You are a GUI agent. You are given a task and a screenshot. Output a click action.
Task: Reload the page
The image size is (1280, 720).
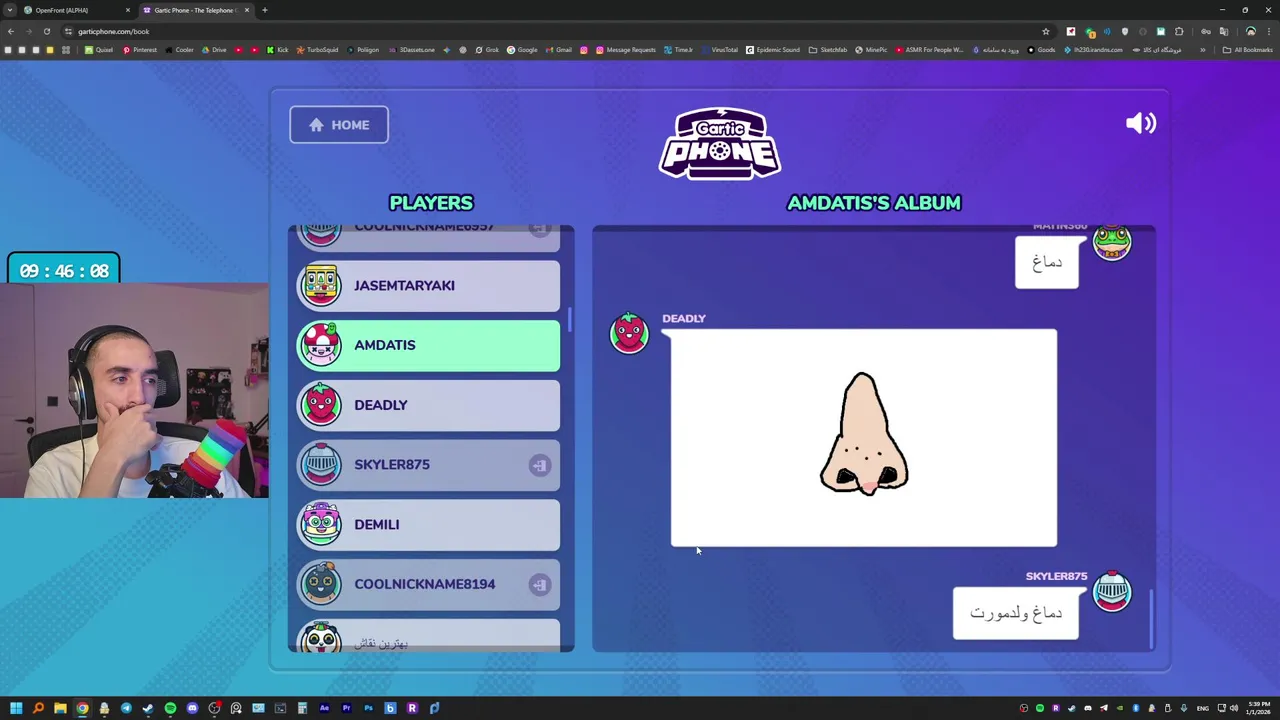[x=46, y=31]
